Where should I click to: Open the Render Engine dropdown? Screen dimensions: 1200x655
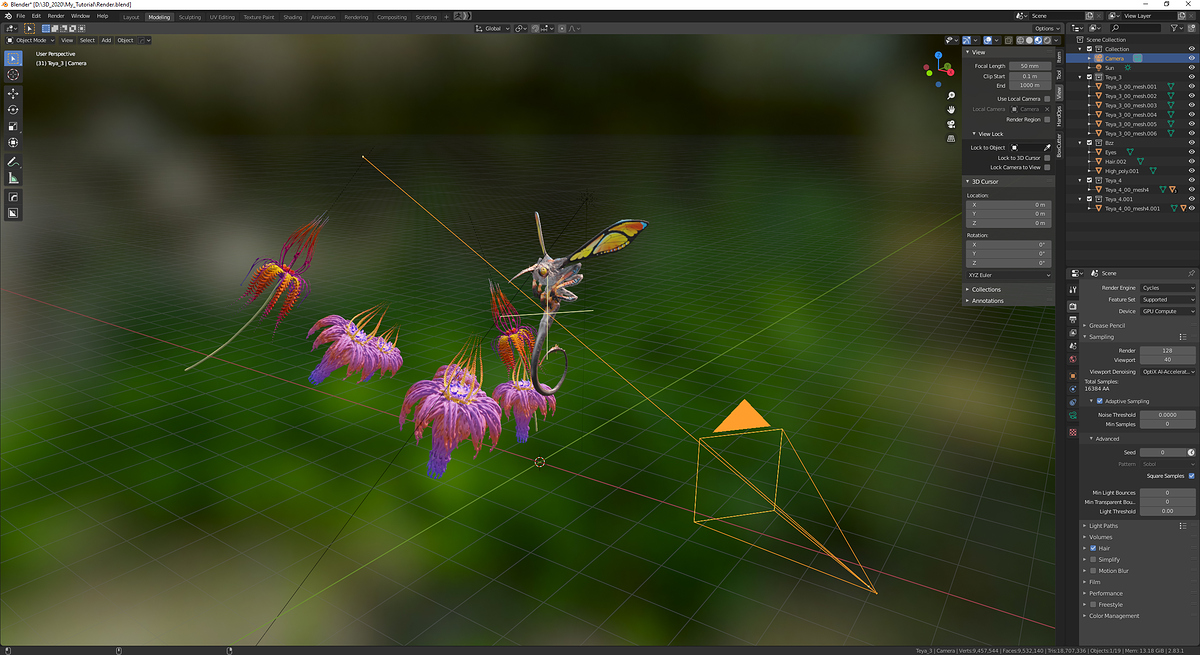(1168, 288)
